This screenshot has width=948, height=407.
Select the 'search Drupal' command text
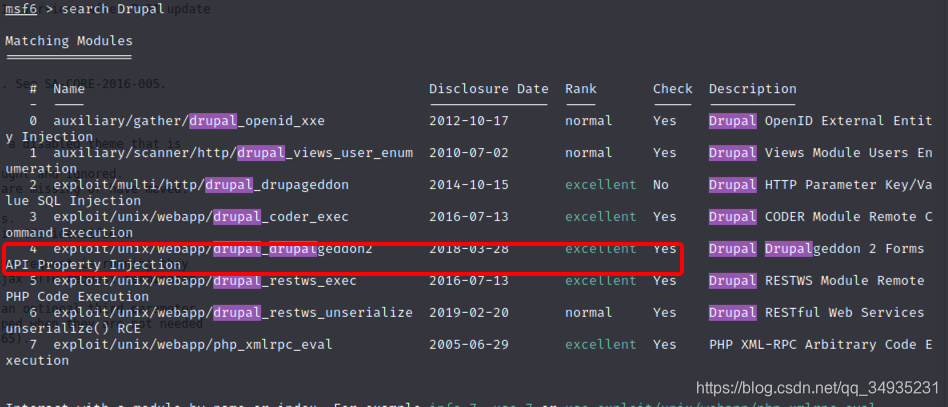pos(112,10)
